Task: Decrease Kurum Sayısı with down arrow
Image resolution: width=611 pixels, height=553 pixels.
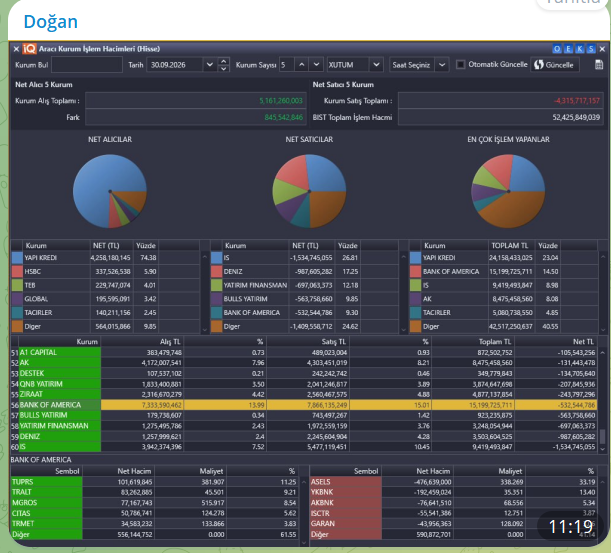Action: 316,65
